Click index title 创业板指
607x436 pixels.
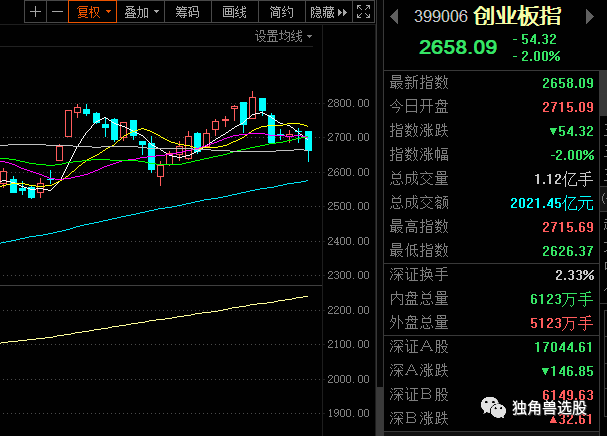pos(517,16)
